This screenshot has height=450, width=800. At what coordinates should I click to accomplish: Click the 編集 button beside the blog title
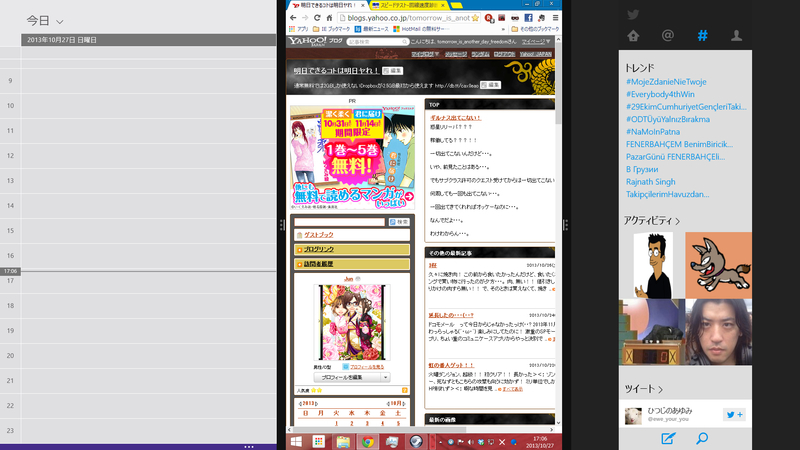393,71
